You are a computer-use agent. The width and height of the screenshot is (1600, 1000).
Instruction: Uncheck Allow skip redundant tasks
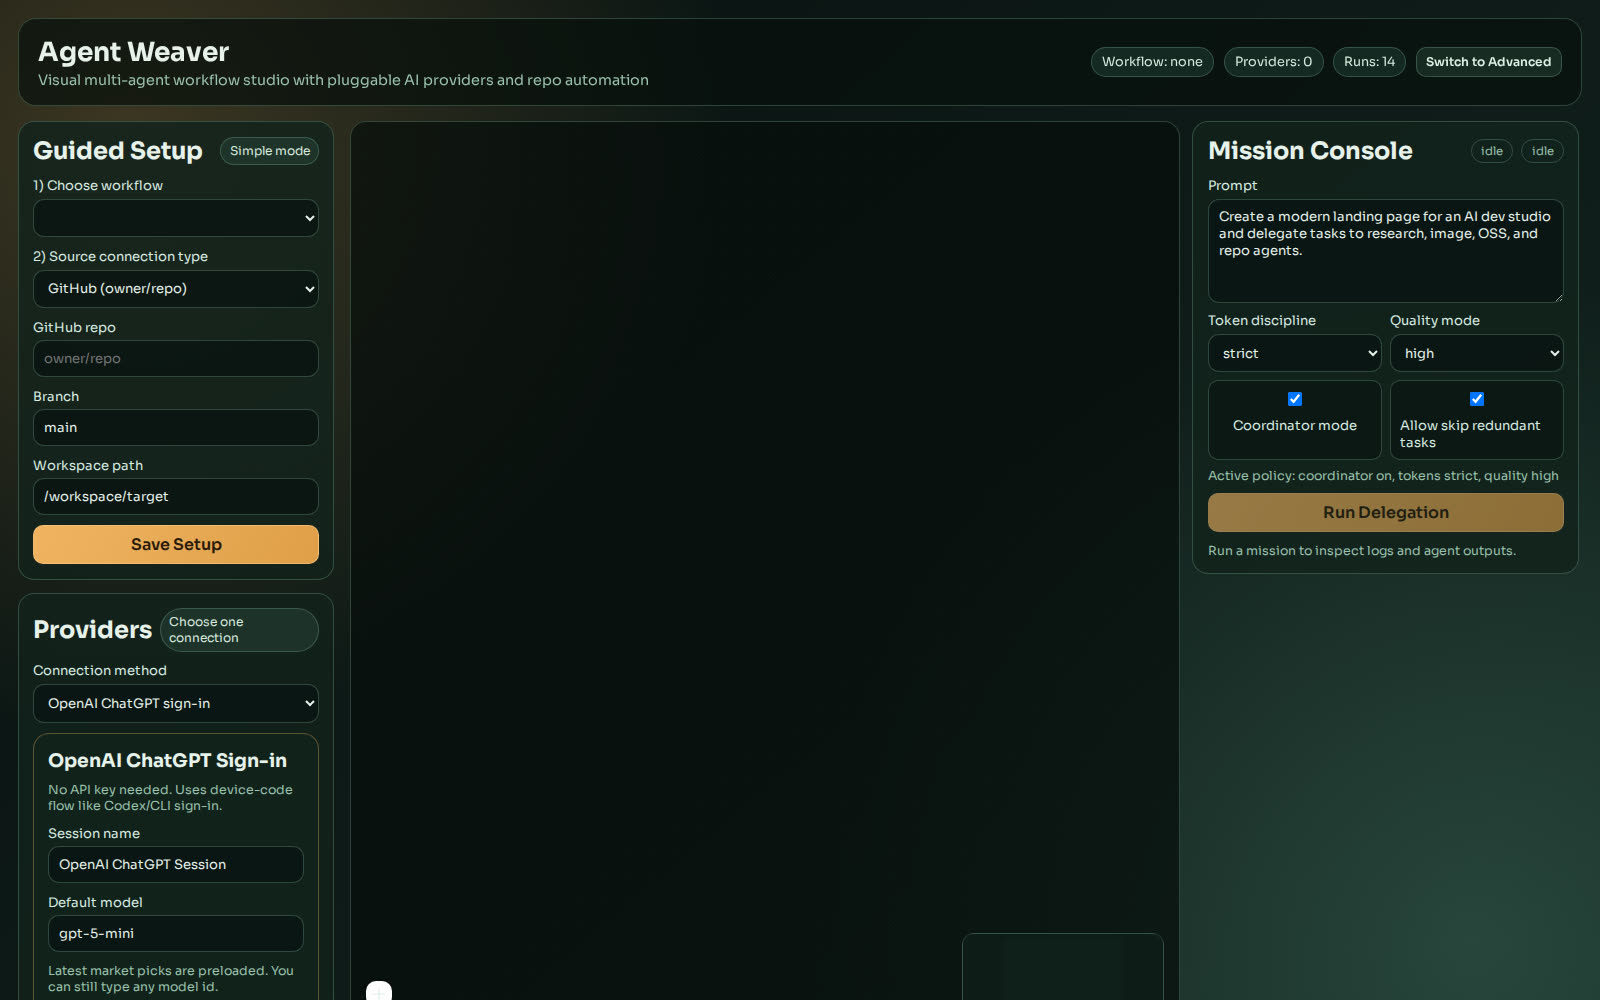[1477, 399]
